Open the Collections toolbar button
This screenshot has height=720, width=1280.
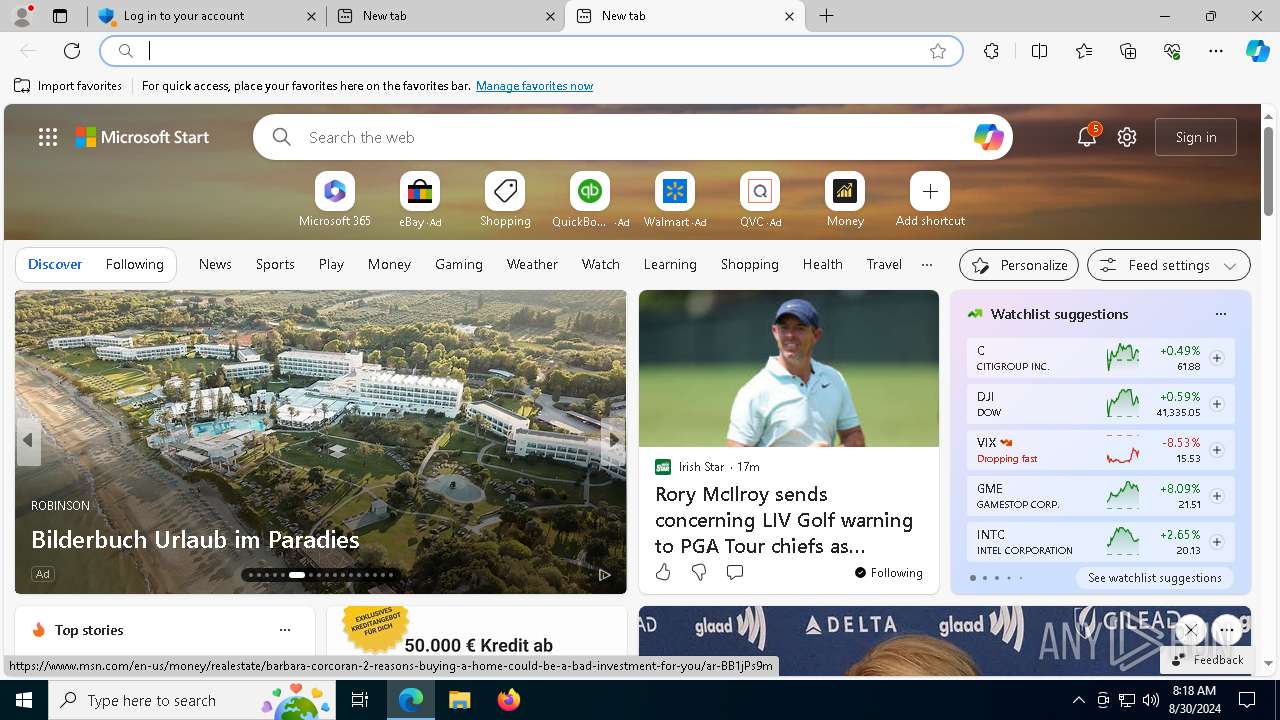coord(1128,51)
